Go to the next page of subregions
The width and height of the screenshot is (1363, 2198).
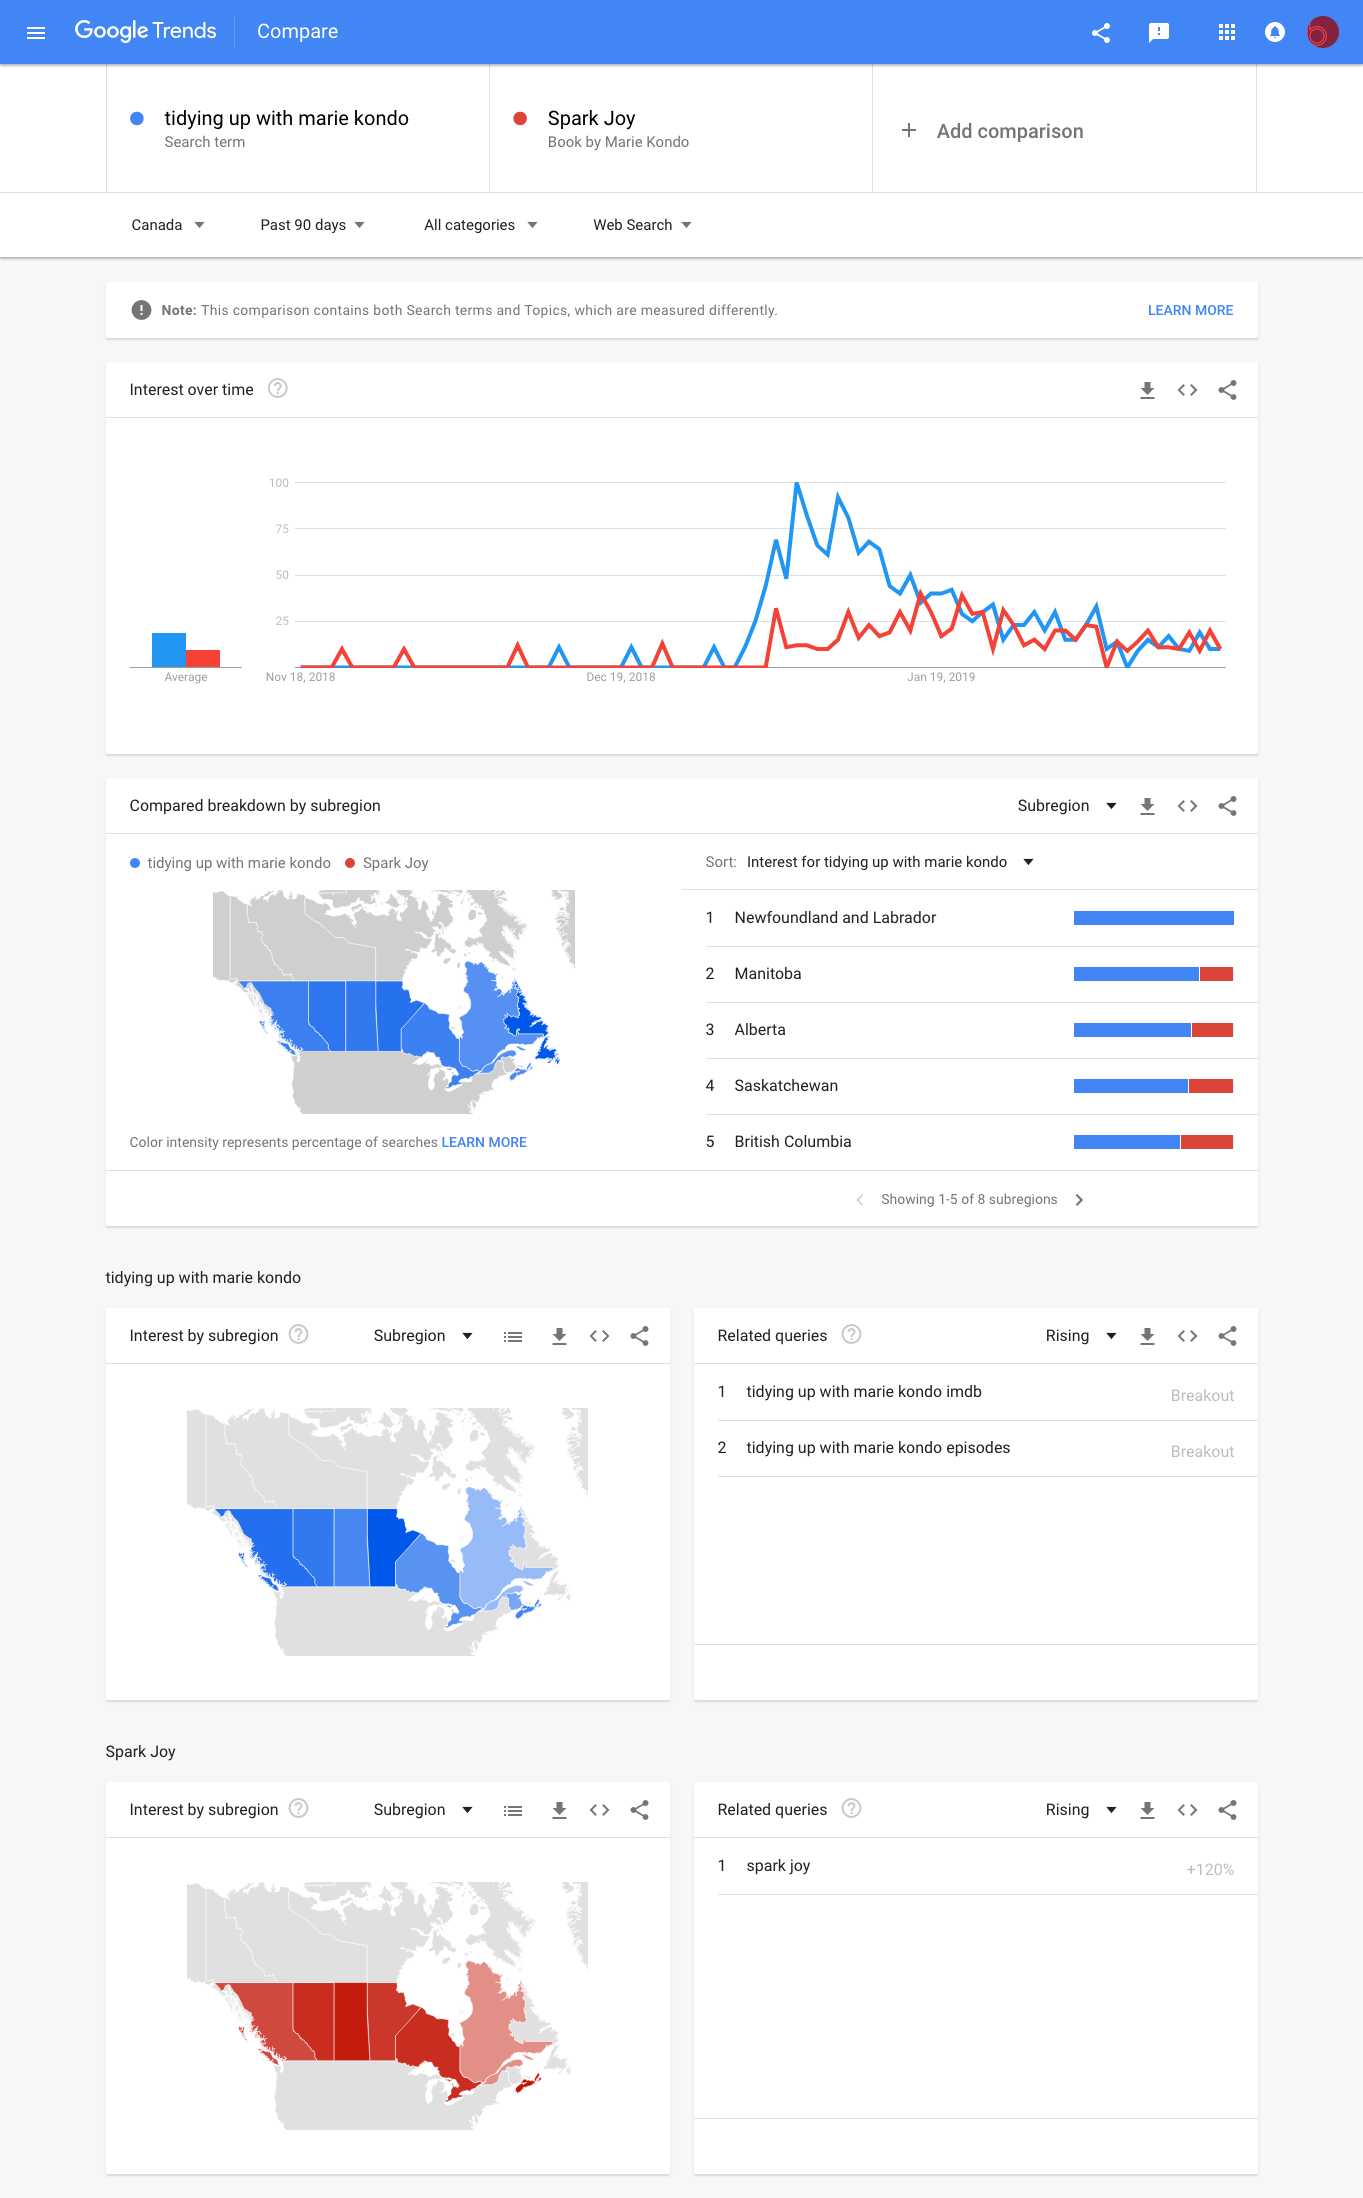(x=1079, y=1200)
